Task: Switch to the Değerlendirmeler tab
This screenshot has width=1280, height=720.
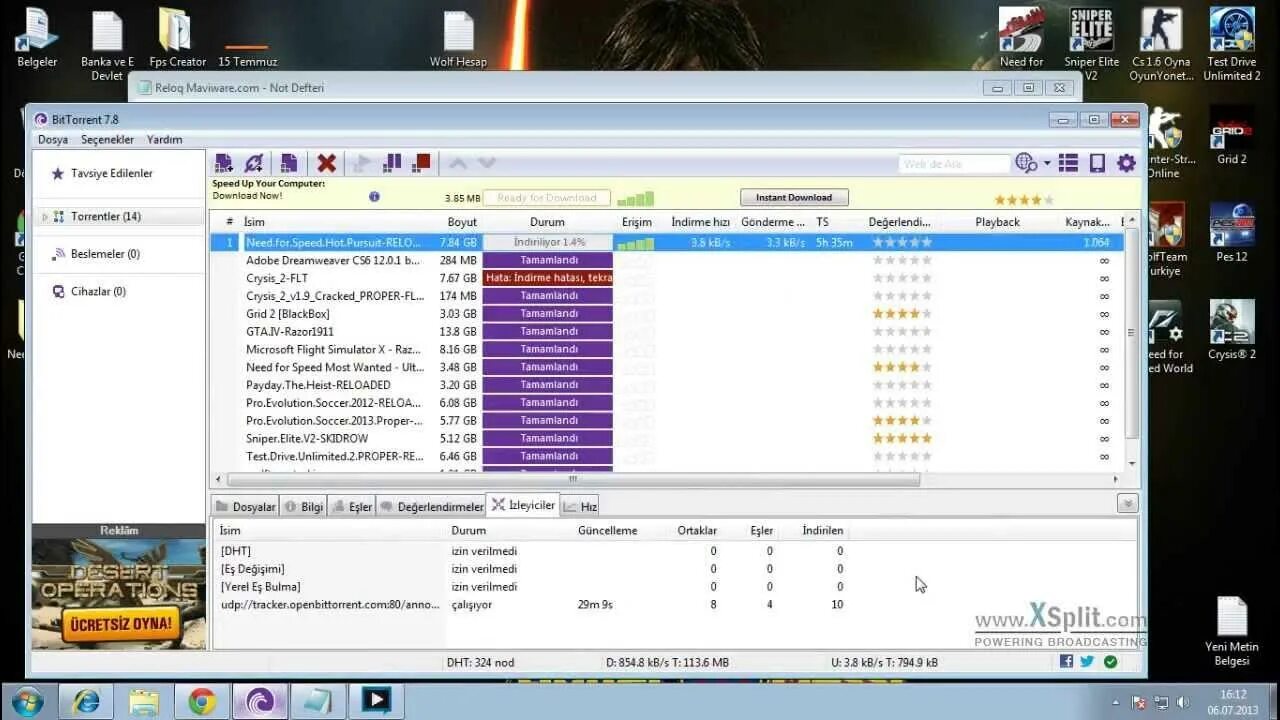Action: click(x=432, y=507)
